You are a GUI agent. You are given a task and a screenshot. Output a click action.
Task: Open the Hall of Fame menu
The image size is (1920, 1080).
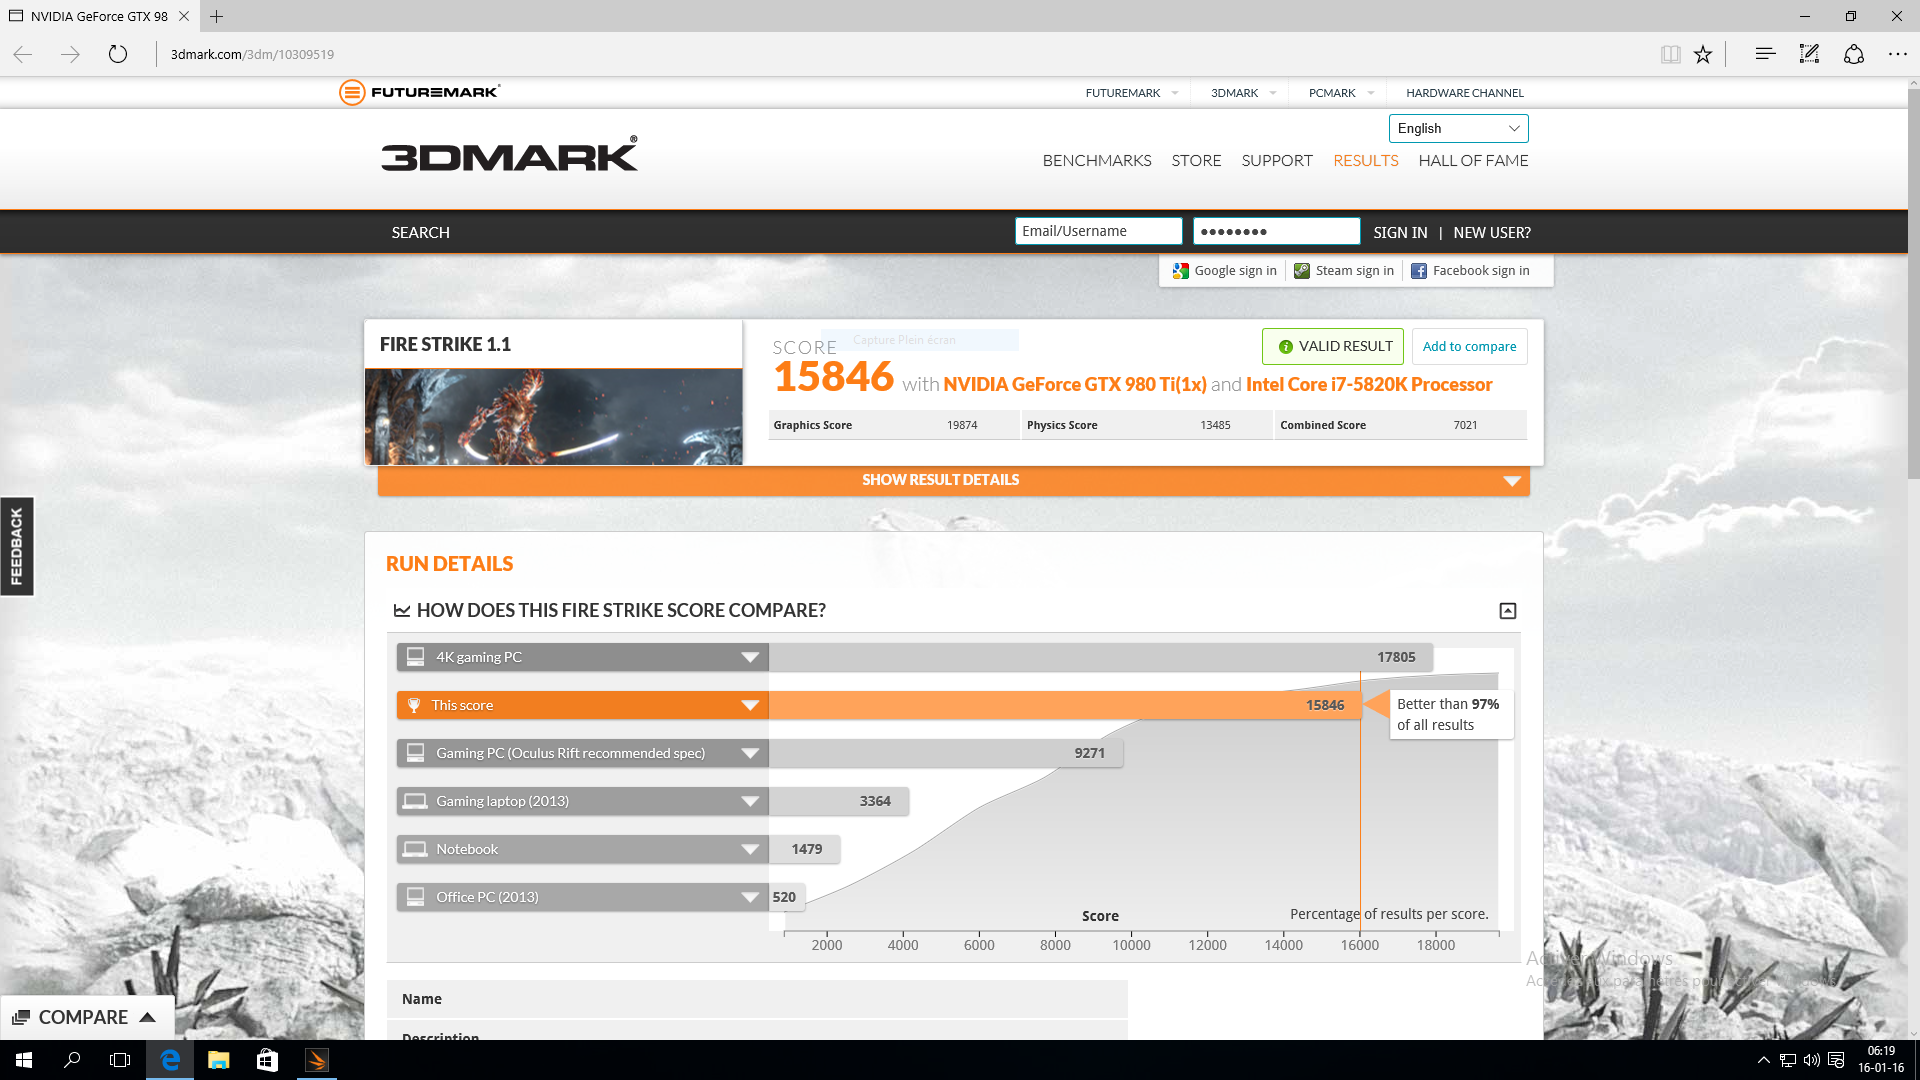tap(1473, 160)
